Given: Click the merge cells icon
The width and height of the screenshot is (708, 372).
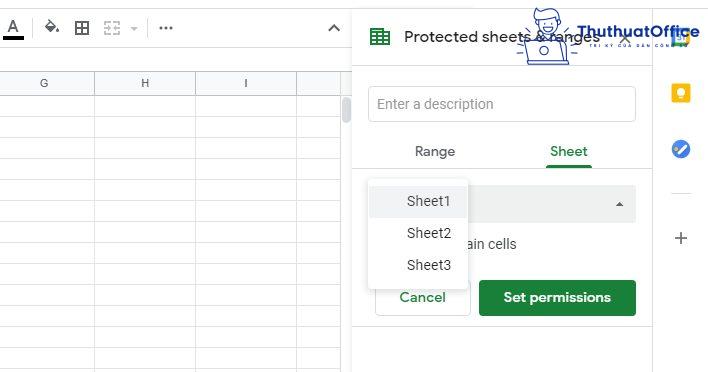Looking at the screenshot, I should pos(112,28).
